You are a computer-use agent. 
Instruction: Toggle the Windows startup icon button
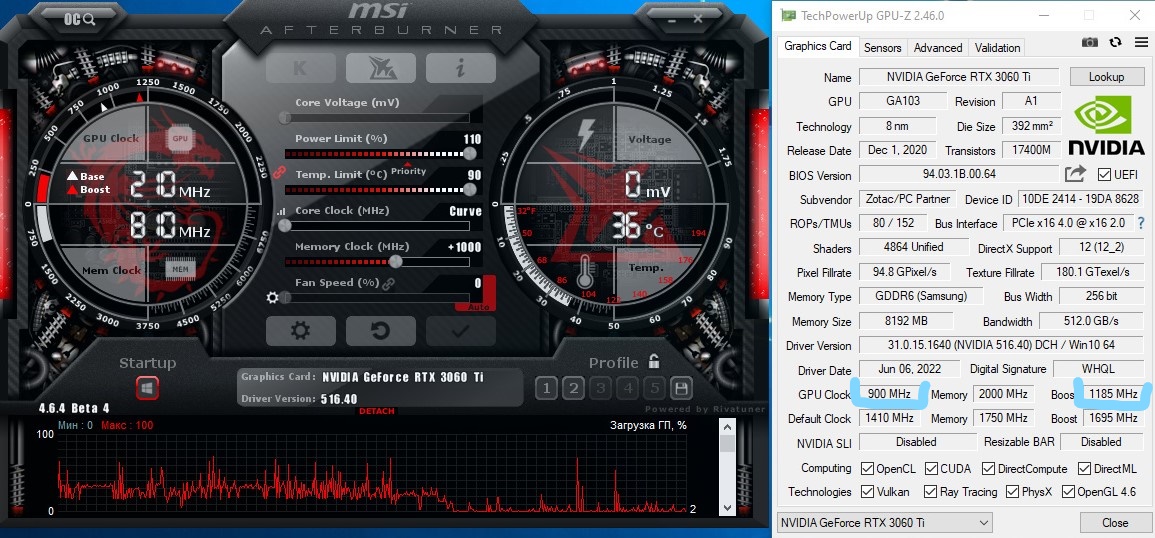147,388
